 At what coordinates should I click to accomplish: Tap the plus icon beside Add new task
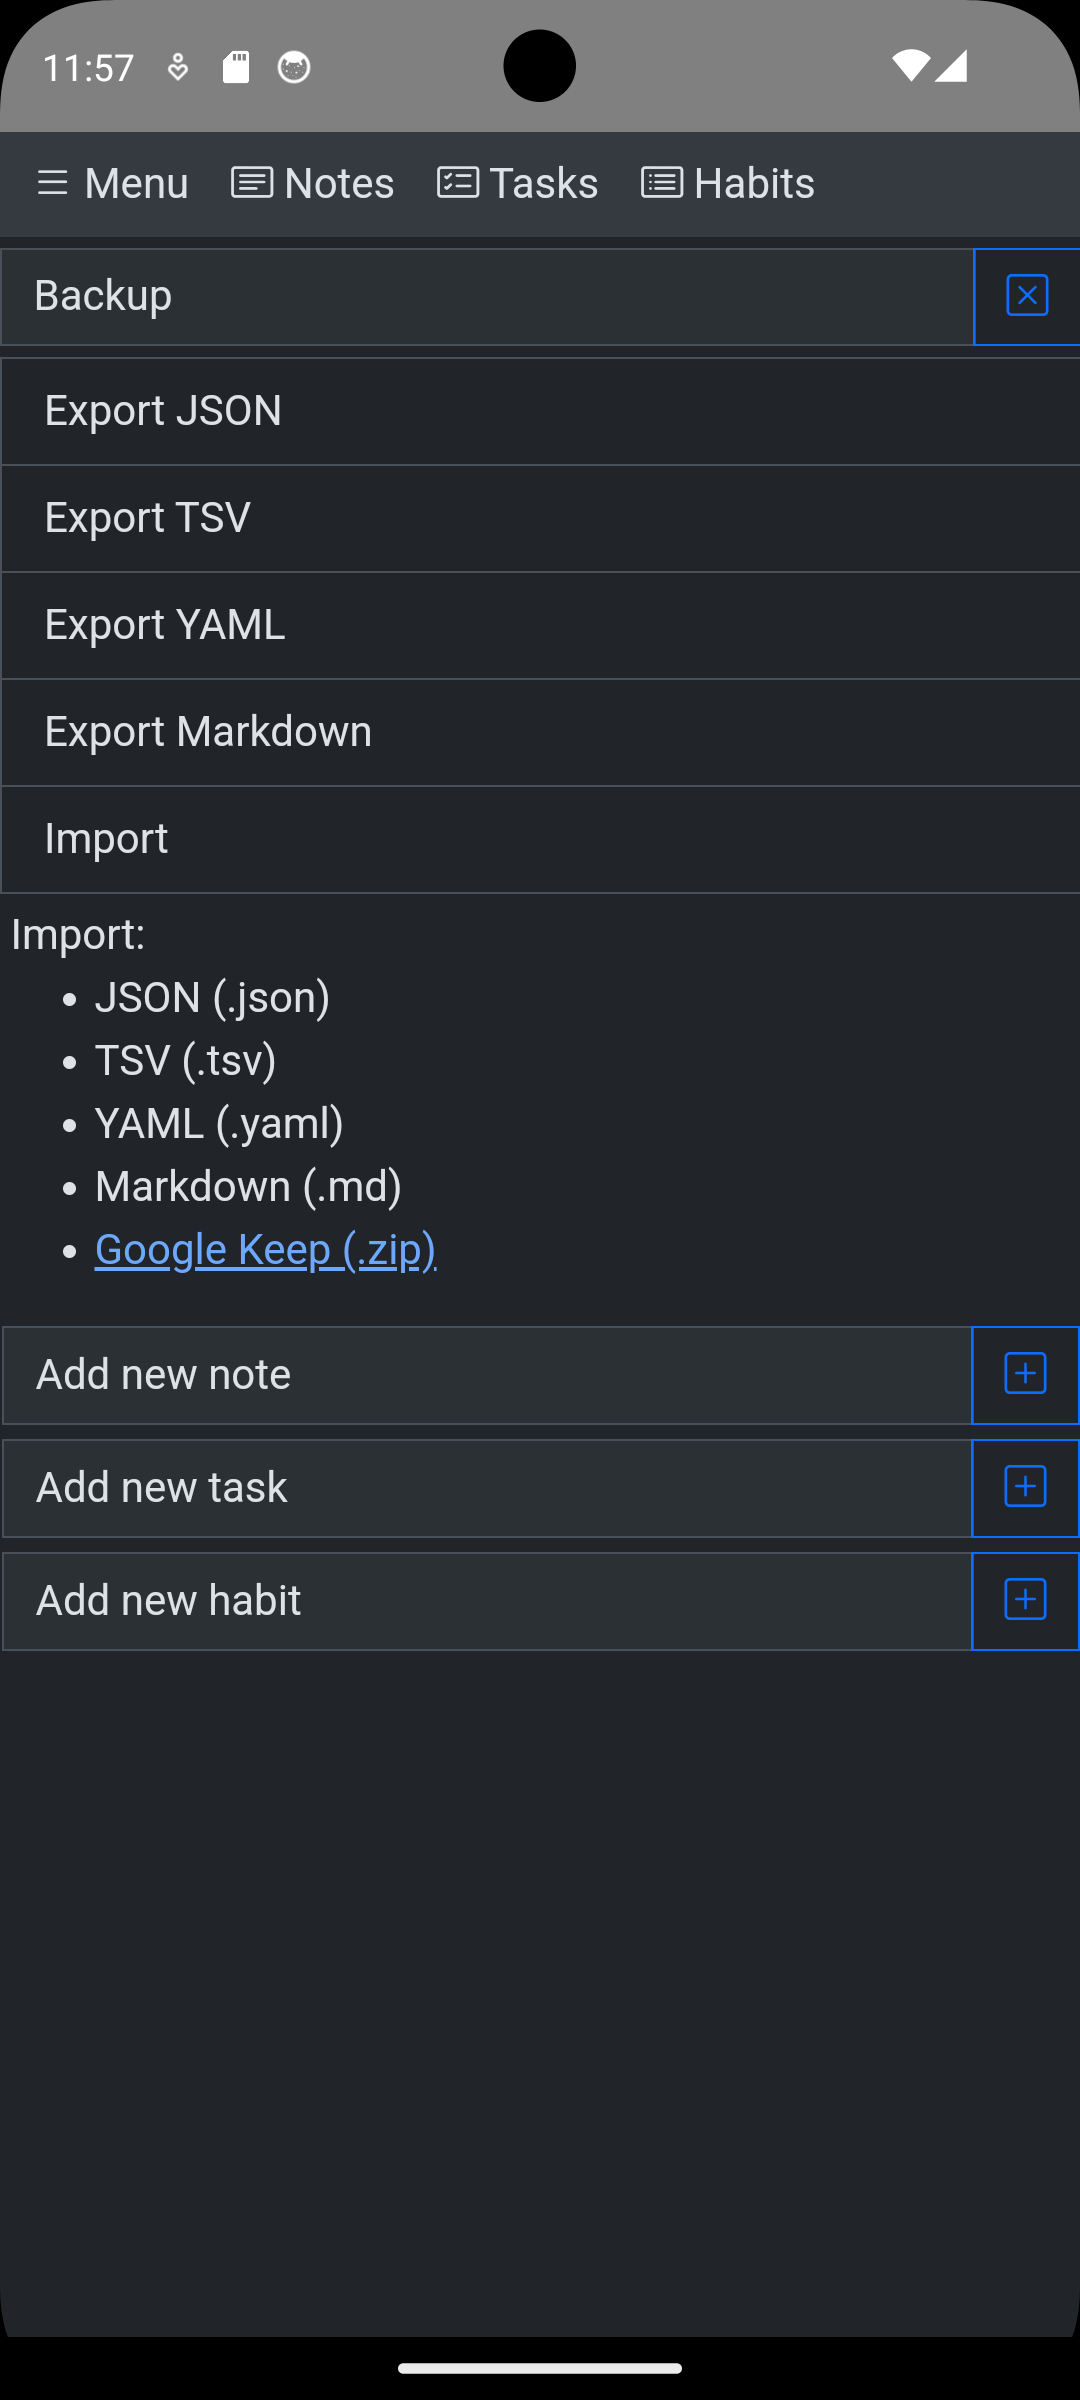tap(1025, 1487)
